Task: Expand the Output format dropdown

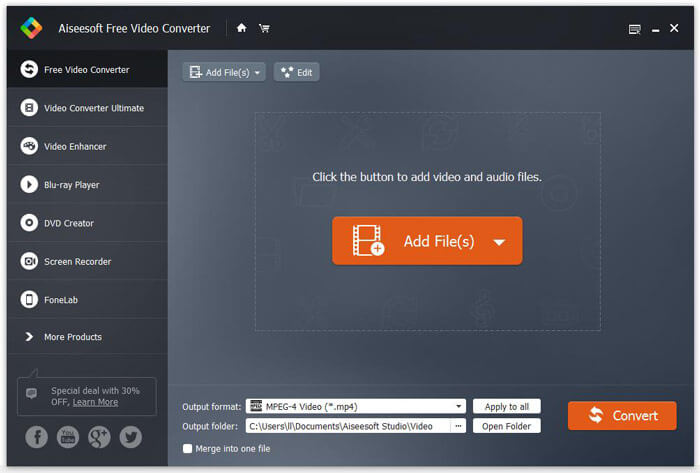Action: [459, 406]
